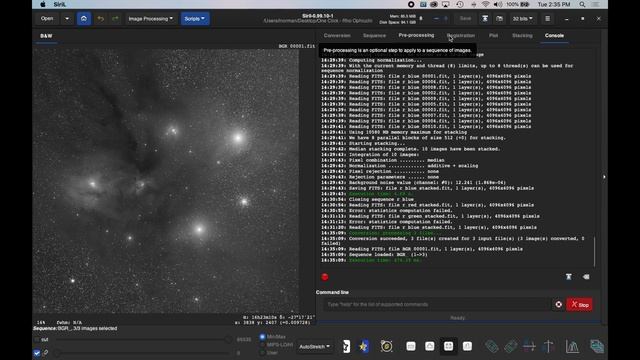Open the histogram transformation icon
The height and width of the screenshot is (360, 640).
(x=572, y=347)
